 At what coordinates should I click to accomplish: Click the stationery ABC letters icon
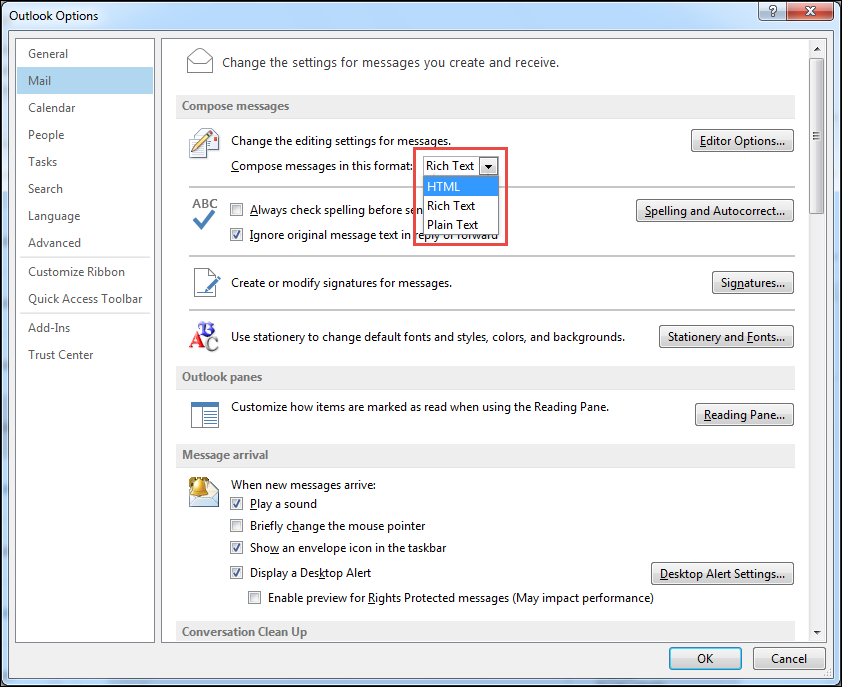click(204, 336)
